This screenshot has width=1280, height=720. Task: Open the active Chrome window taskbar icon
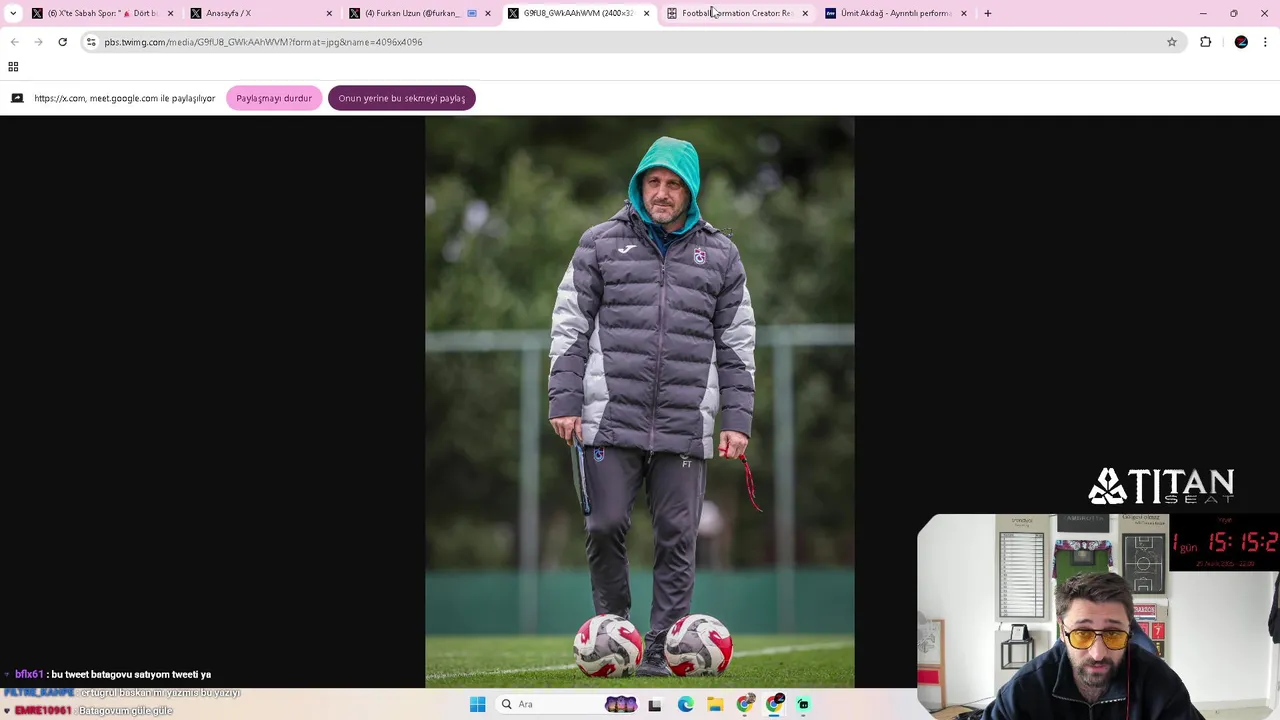(x=774, y=704)
